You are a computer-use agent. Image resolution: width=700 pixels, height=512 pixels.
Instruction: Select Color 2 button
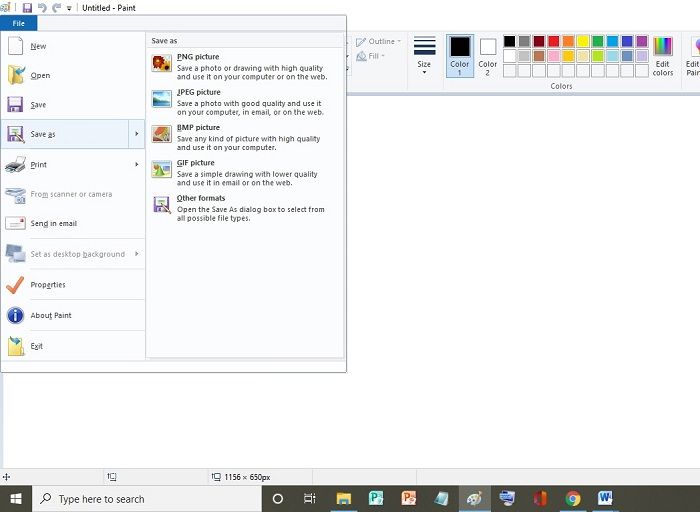tap(488, 56)
